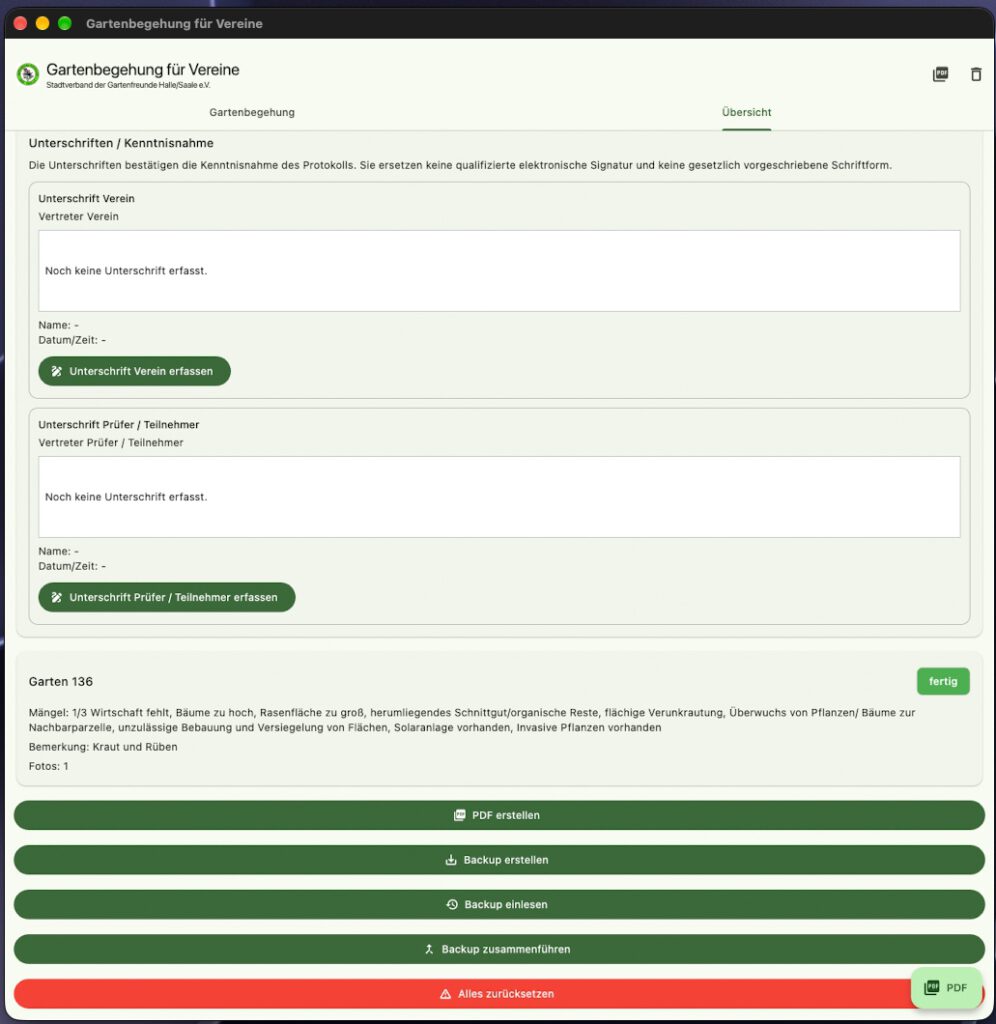The height and width of the screenshot is (1024, 996).
Task: Click Unterschrift Verein erfassen button
Action: point(135,371)
